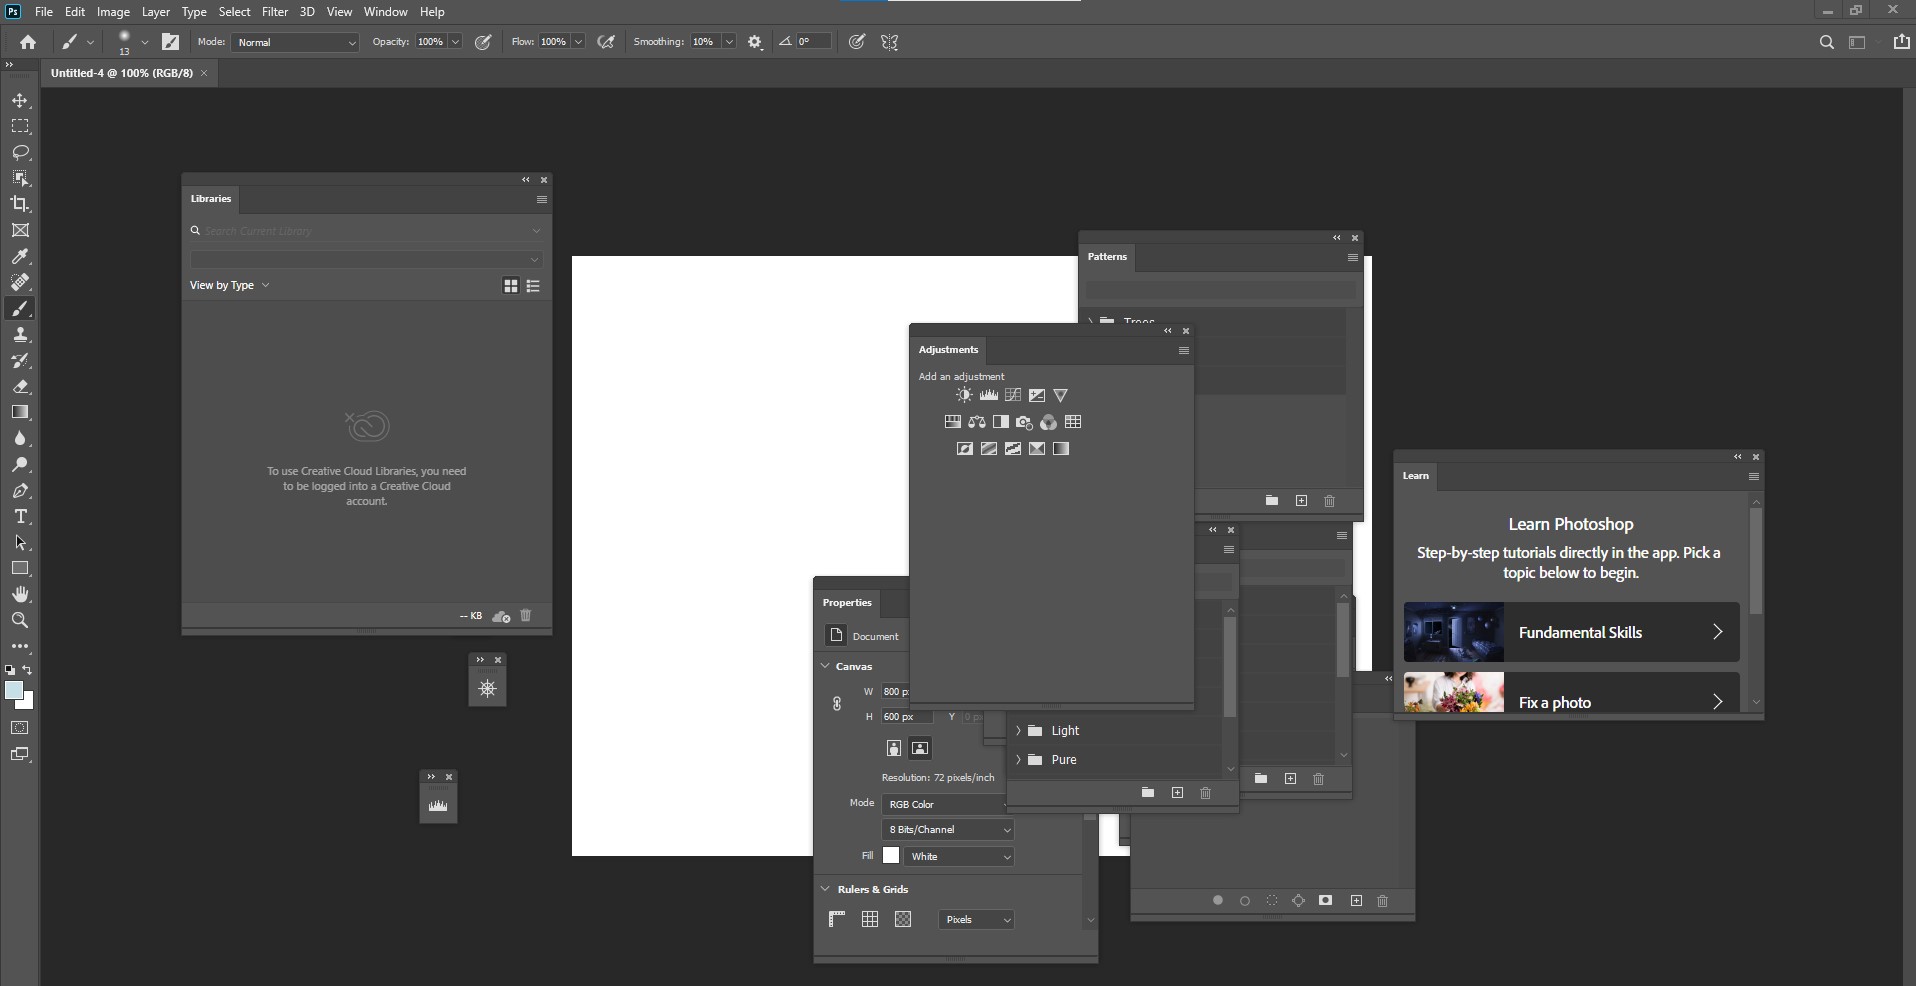Screen dimensions: 1916x986
Task: Select the Pen tool
Action: [20, 491]
